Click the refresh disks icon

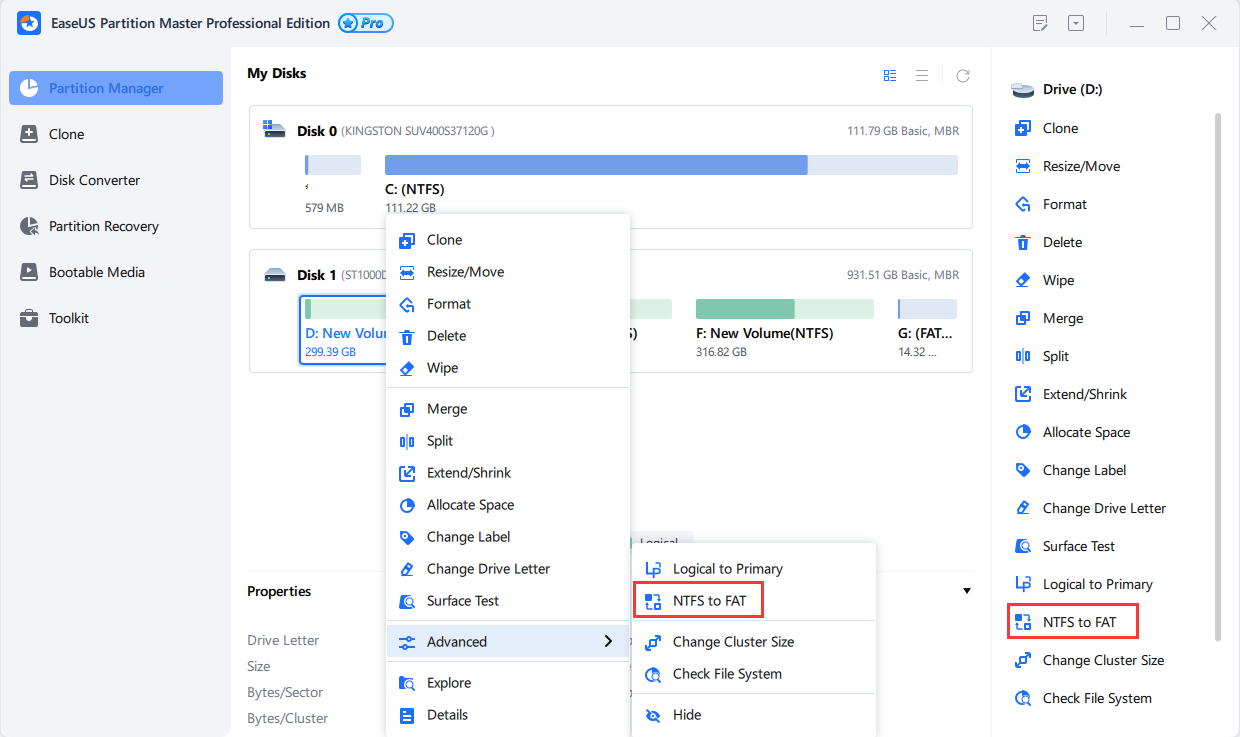pyautogui.click(x=962, y=76)
